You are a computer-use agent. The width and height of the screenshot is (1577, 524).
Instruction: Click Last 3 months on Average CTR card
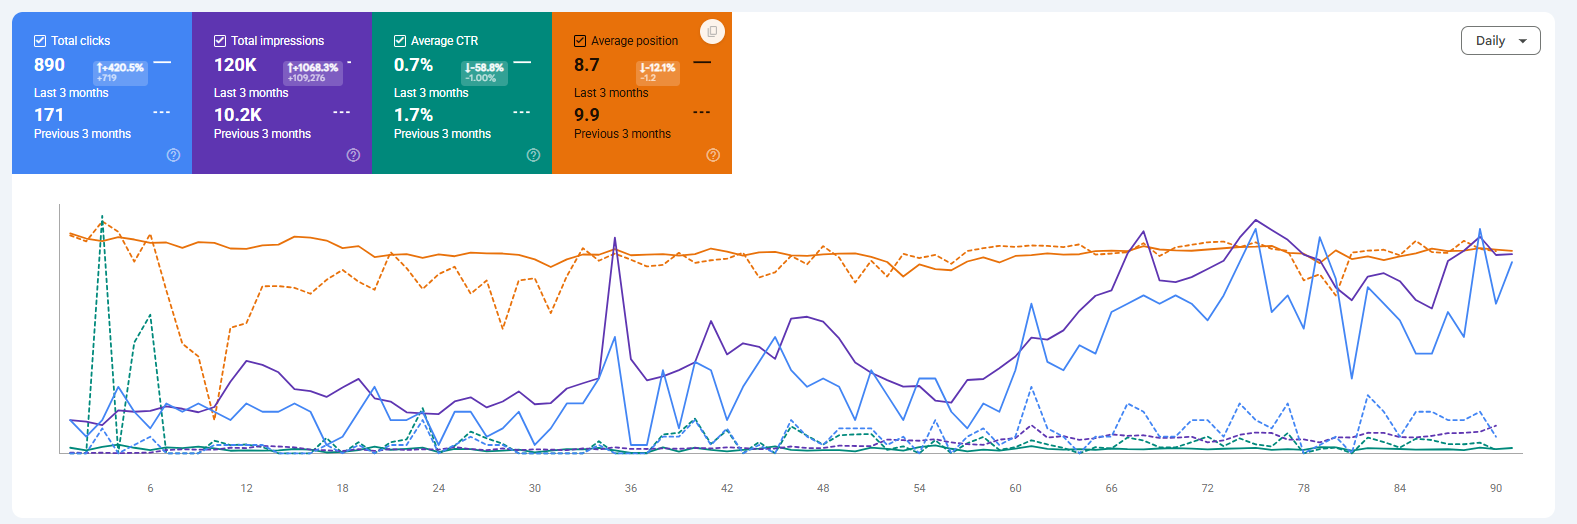pyautogui.click(x=431, y=93)
